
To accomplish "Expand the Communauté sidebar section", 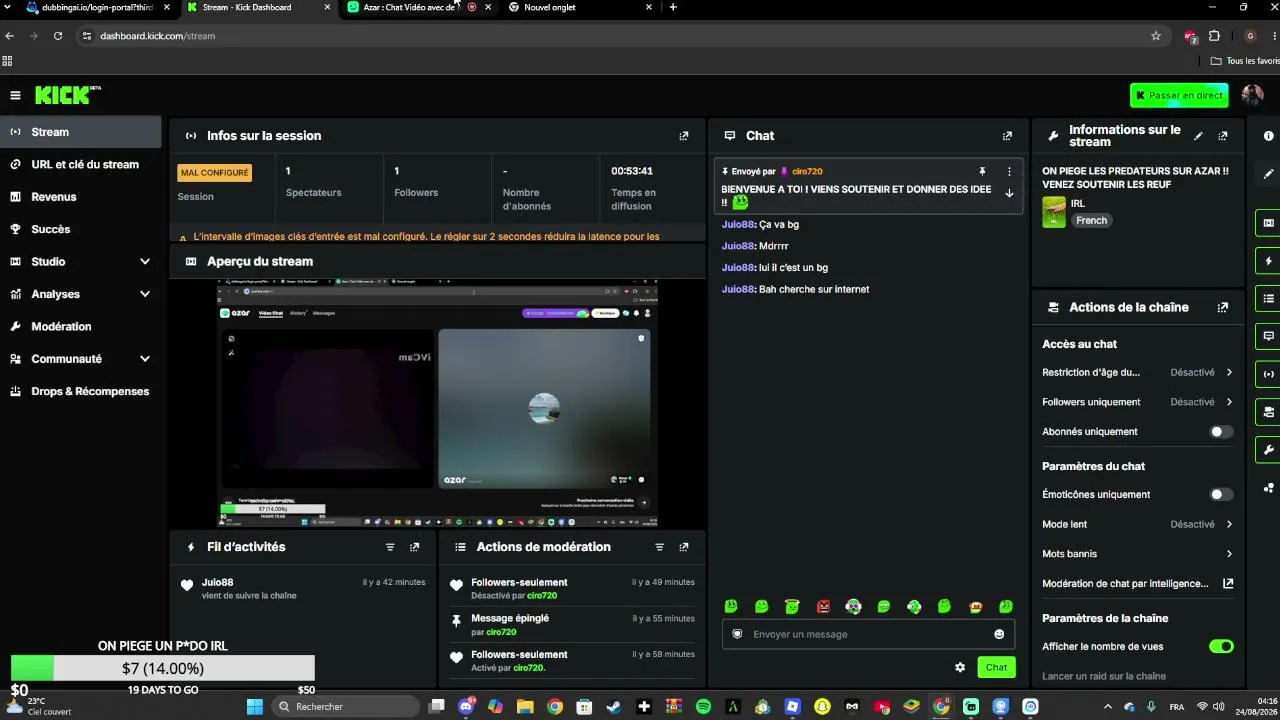I will [145, 359].
